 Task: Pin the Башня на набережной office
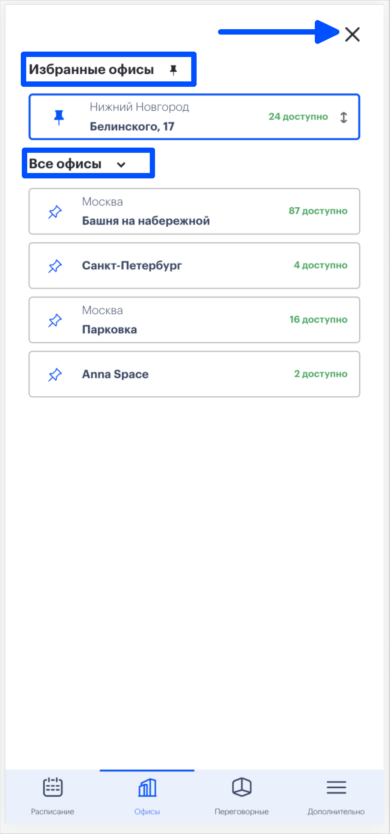click(x=54, y=212)
